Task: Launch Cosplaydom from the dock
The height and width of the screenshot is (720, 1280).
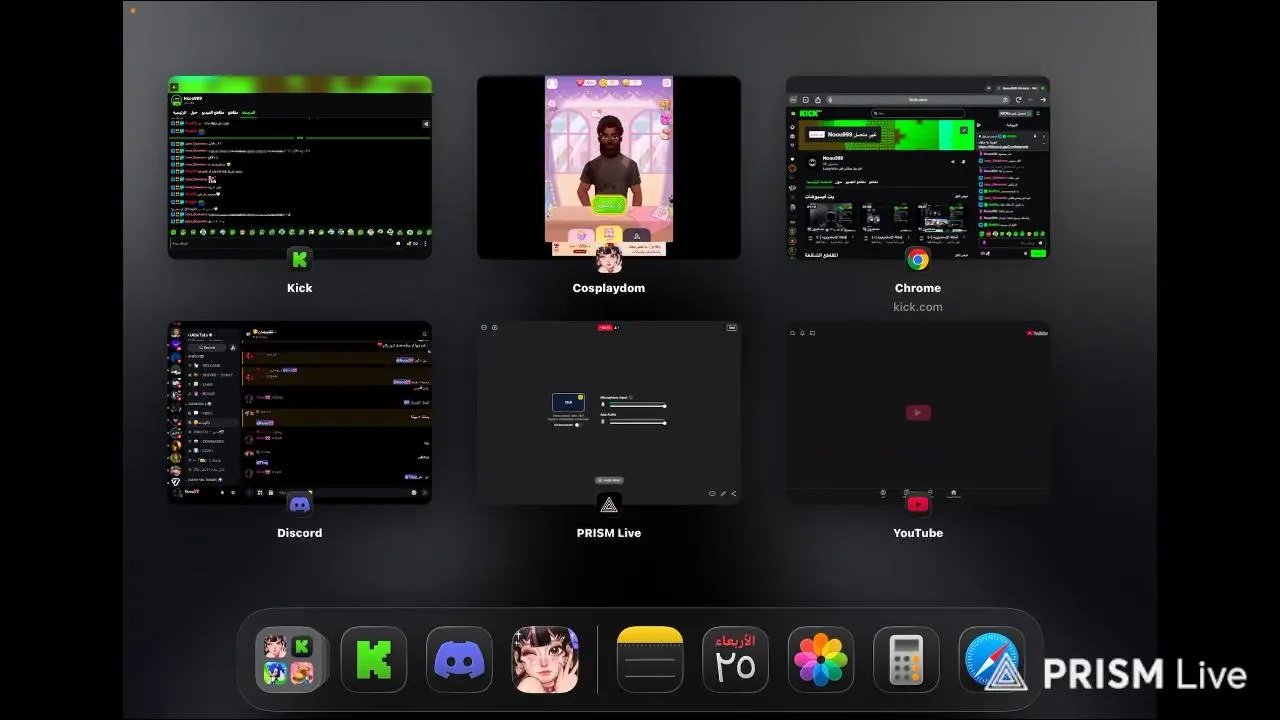Action: [x=545, y=660]
